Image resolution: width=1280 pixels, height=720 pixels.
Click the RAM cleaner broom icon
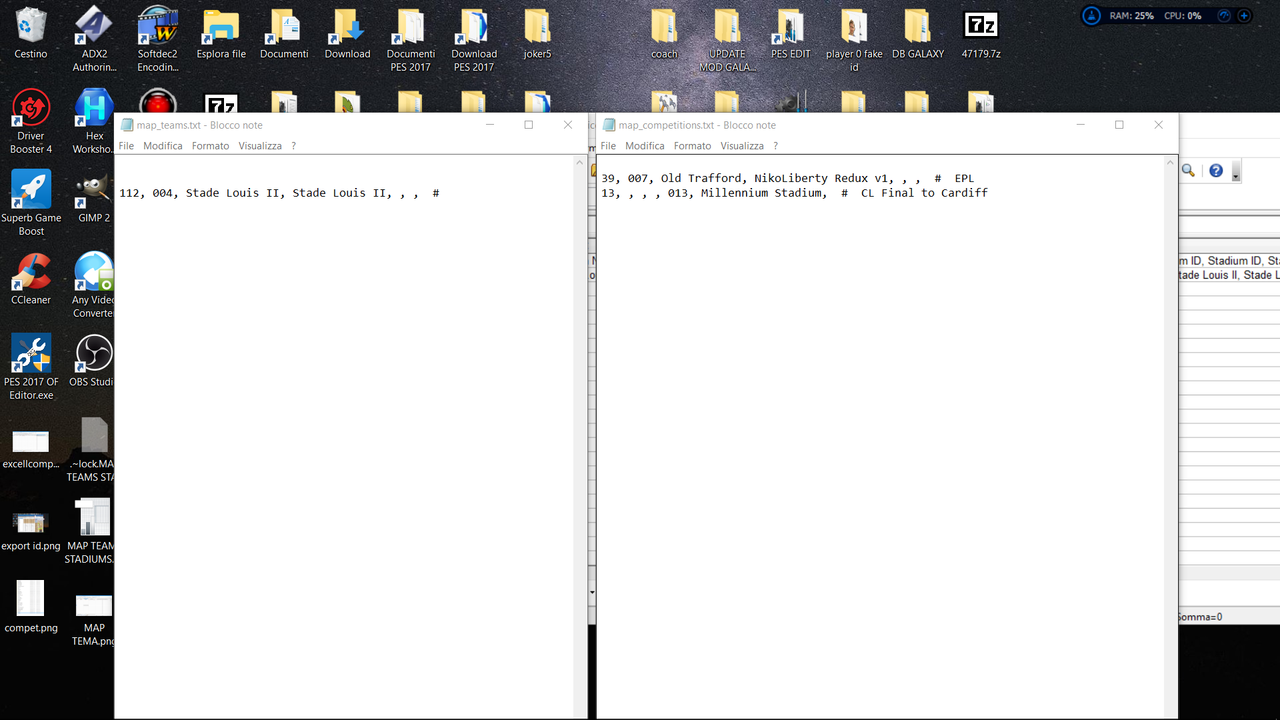[1093, 15]
